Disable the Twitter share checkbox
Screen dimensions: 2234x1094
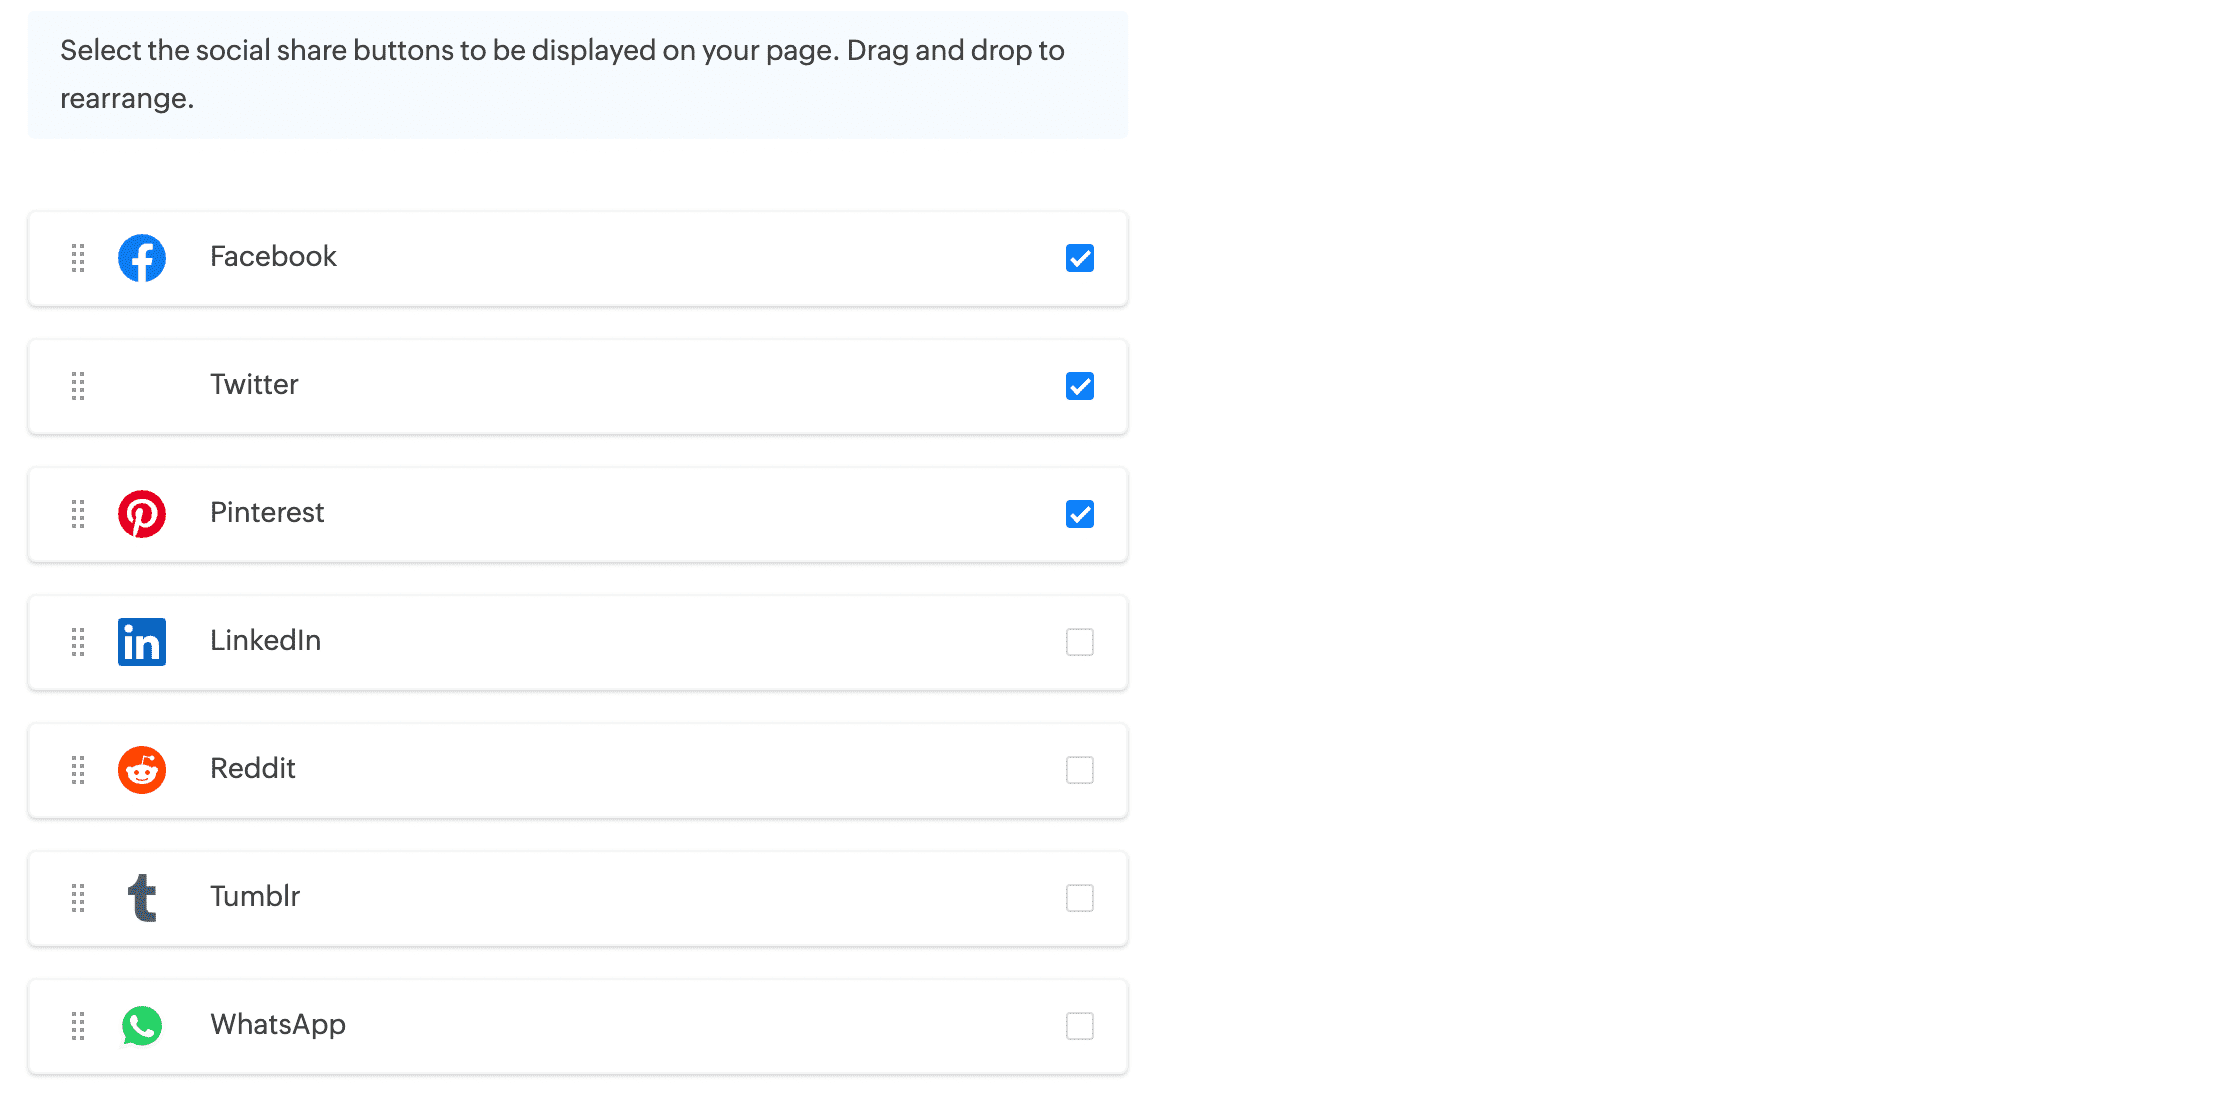click(1080, 386)
